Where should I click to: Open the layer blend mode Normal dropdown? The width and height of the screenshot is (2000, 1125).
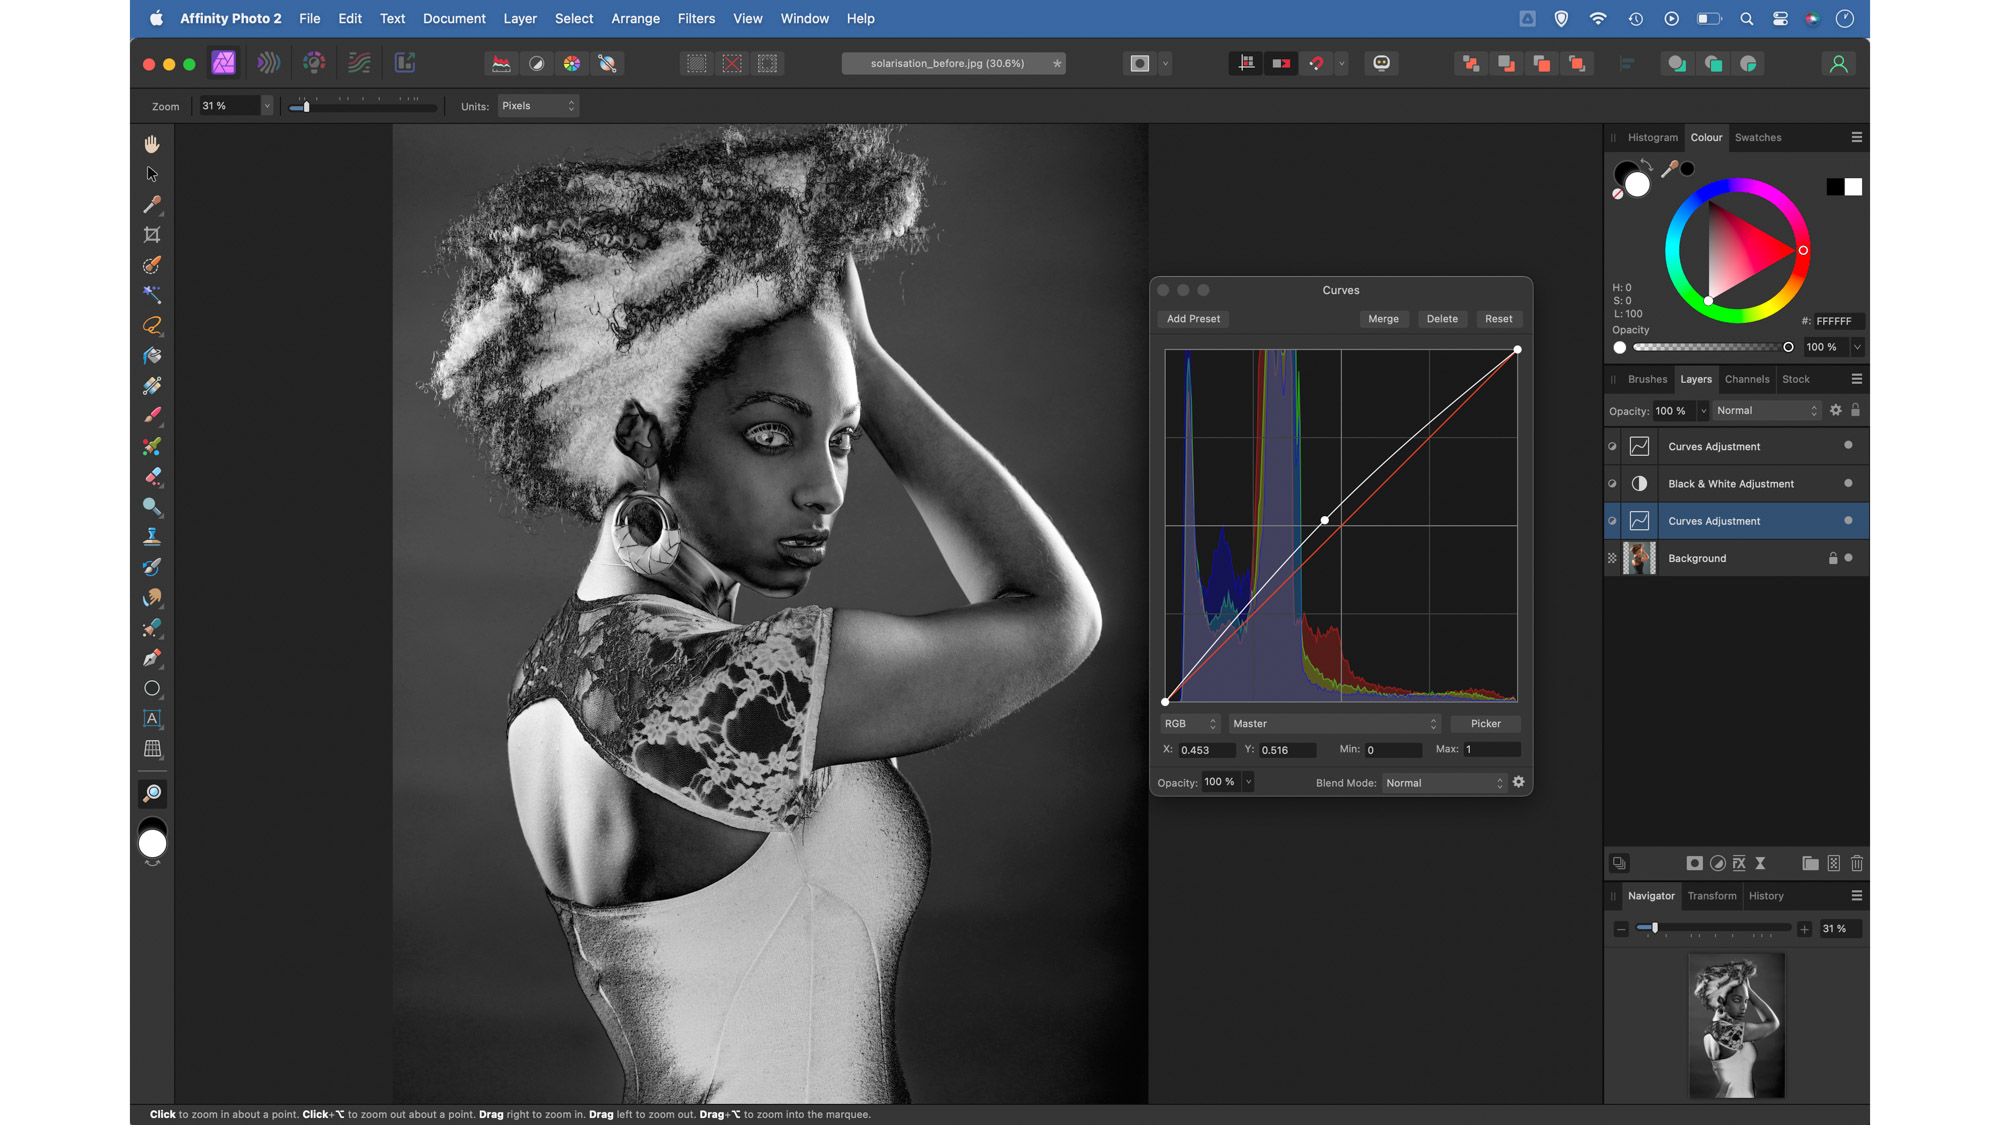(1767, 410)
